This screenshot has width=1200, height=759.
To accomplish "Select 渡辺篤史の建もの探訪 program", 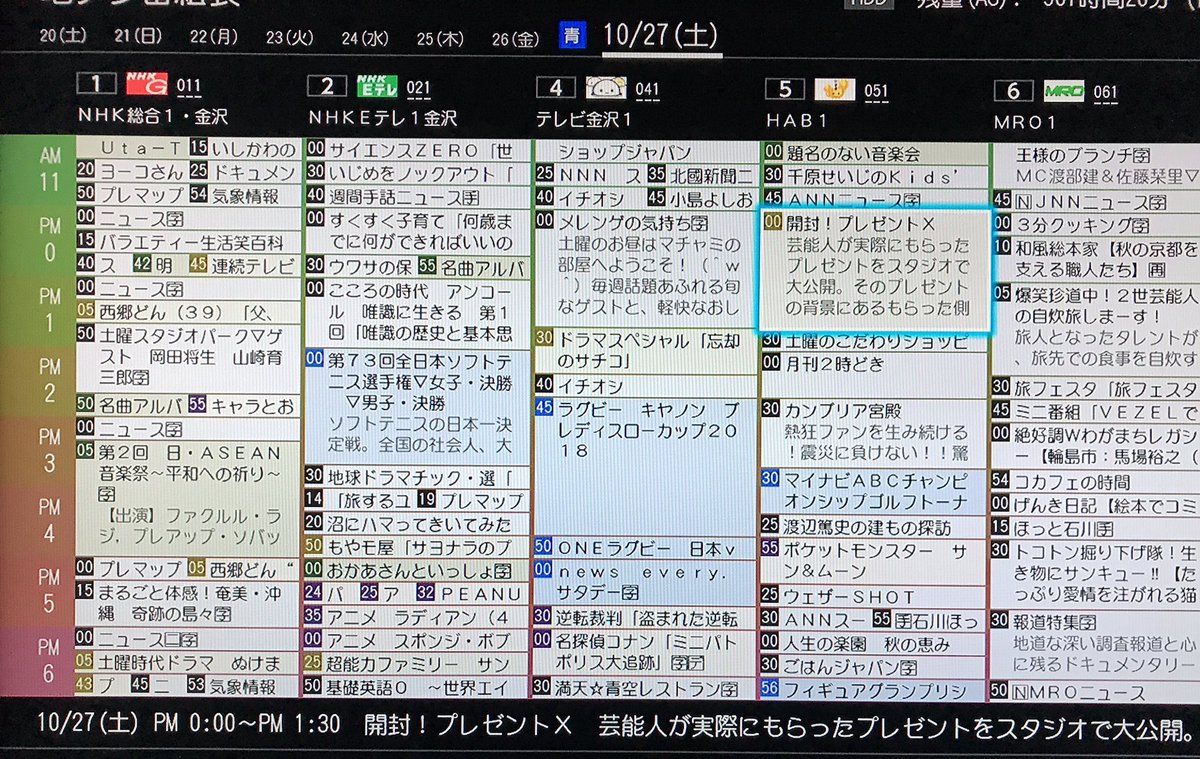I will pyautogui.click(x=874, y=526).
